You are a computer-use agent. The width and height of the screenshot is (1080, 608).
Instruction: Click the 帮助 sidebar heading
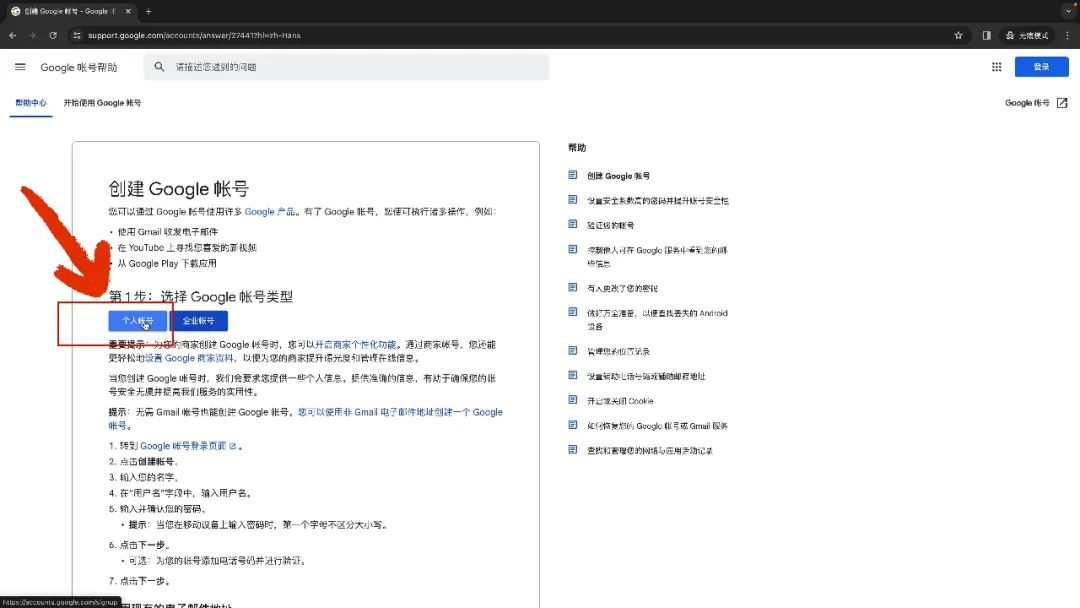577,147
